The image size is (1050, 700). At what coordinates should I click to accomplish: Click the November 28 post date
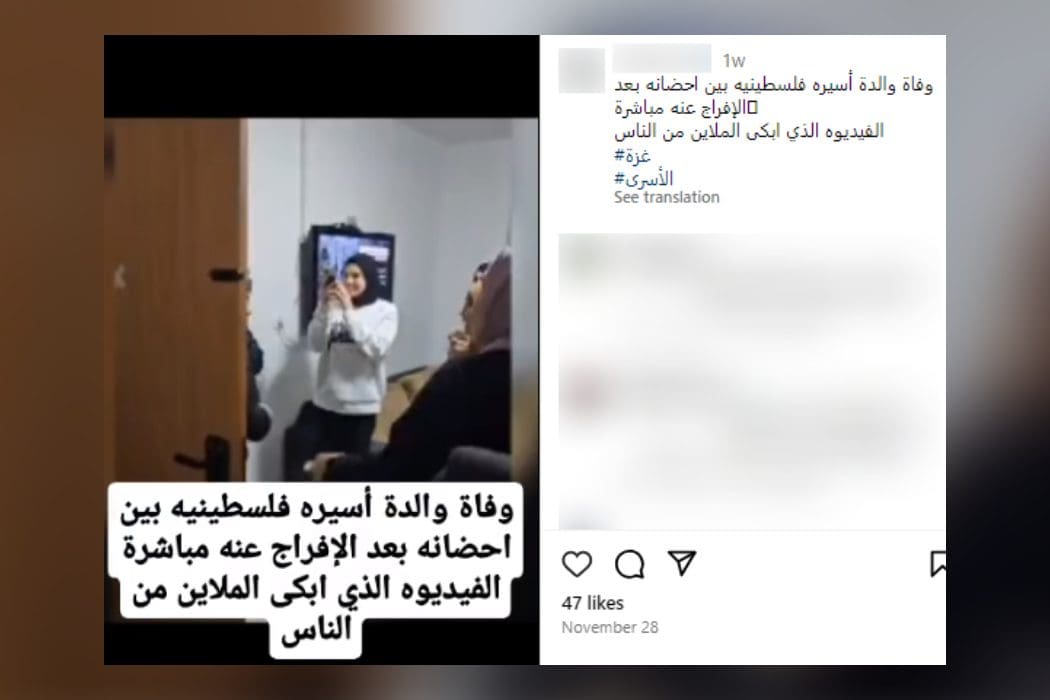point(609,628)
